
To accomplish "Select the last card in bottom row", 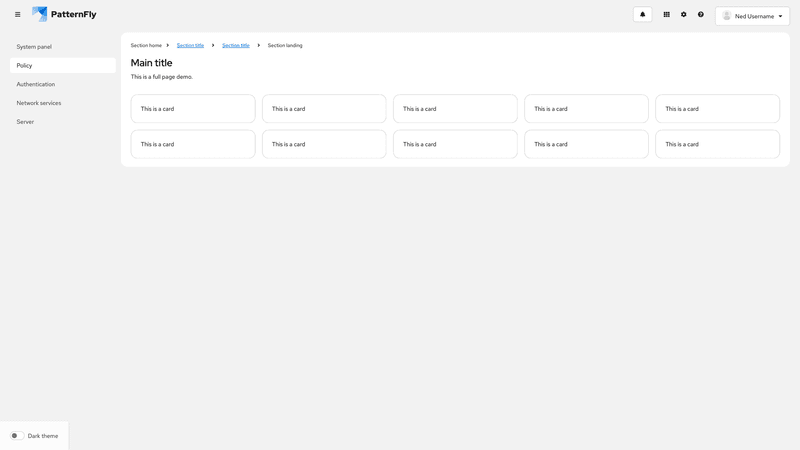I will tap(717, 144).
